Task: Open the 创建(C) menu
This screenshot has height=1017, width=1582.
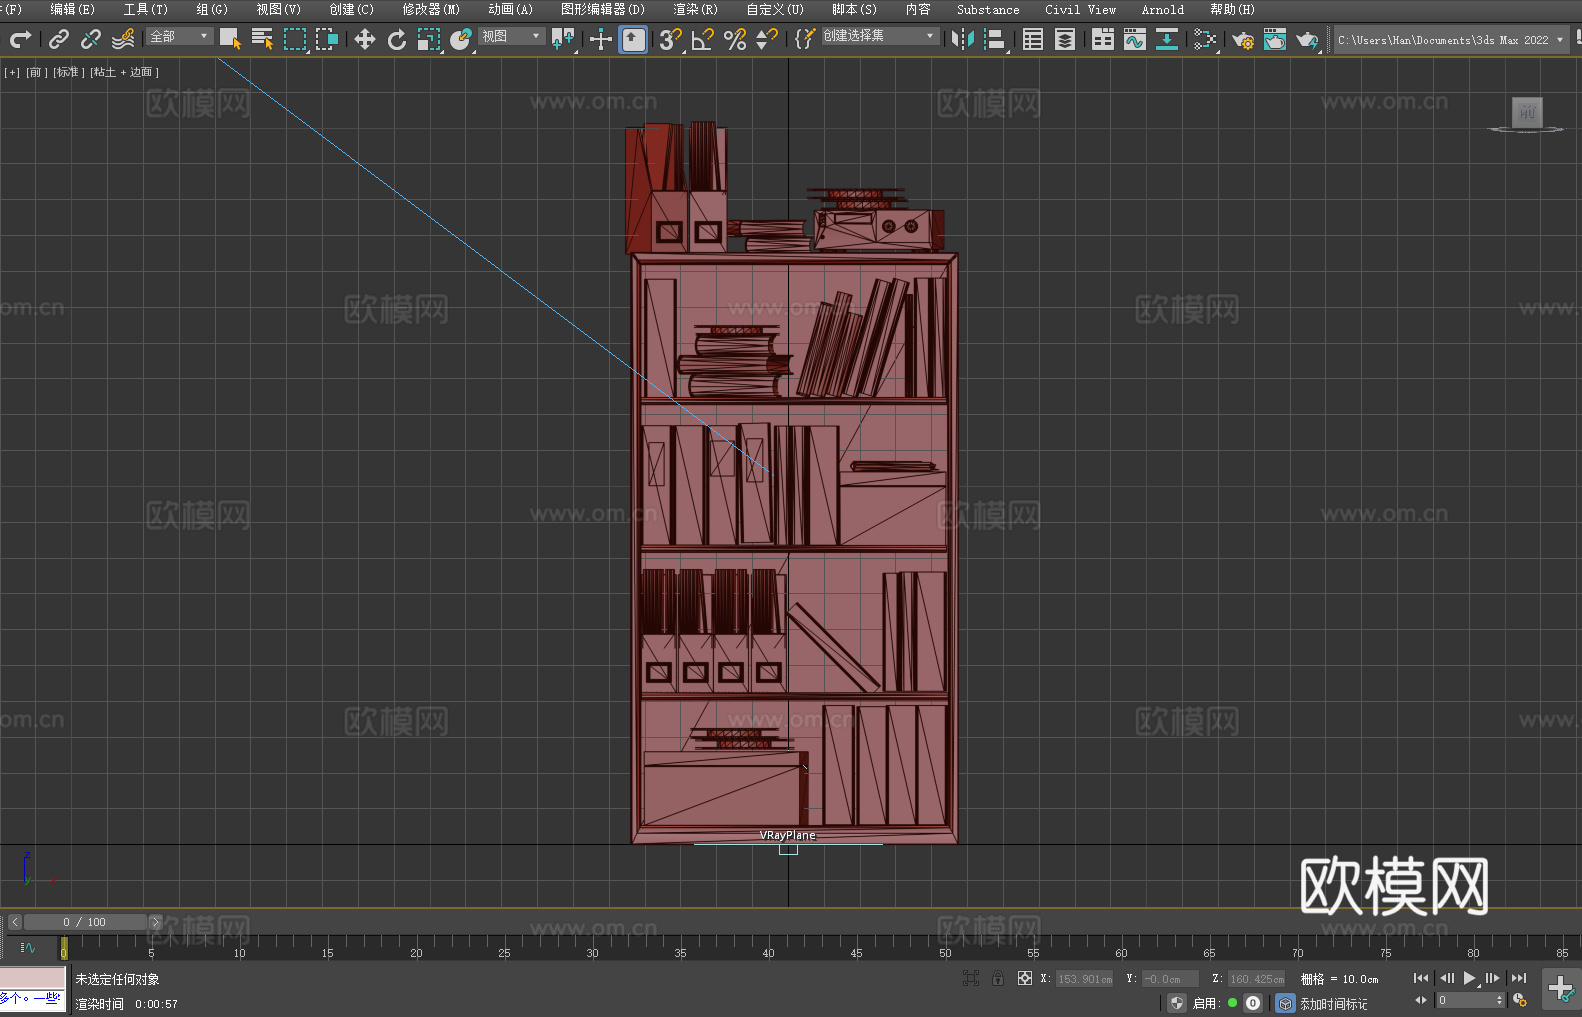Action: pos(351,9)
